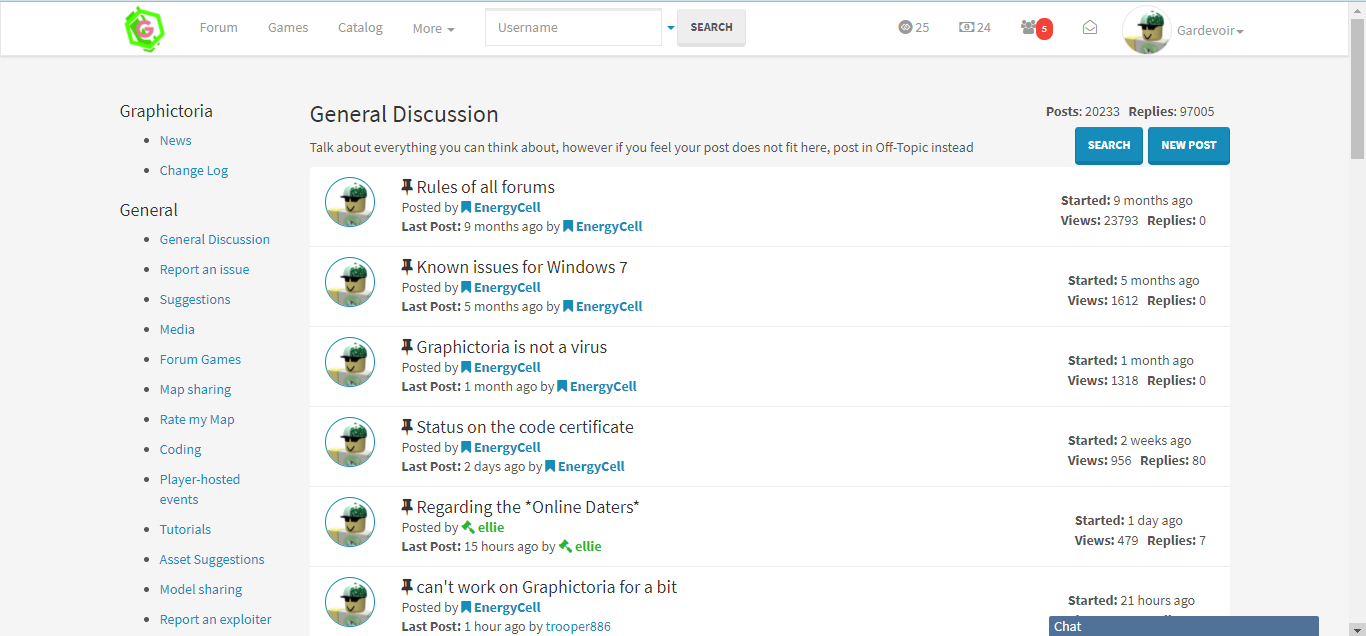Open the Media forum link
The height and width of the screenshot is (636, 1366).
[x=177, y=330]
